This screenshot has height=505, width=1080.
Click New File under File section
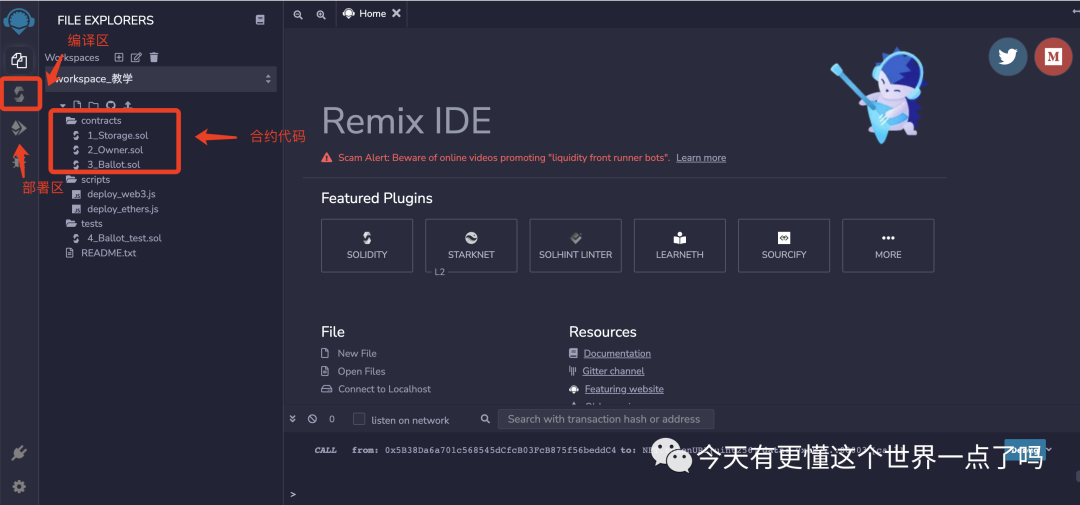click(349, 353)
